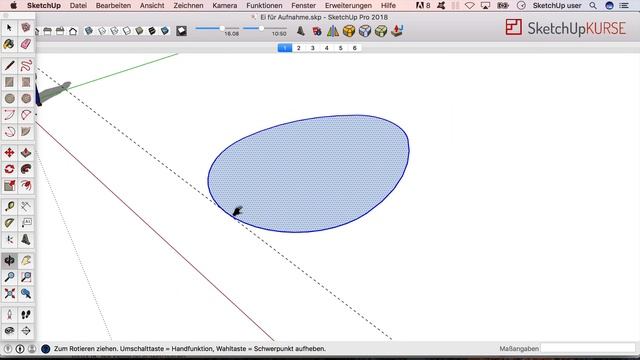This screenshot has width=640, height=360.
Task: Select the 2-Point Arc tool
Action: [26, 115]
